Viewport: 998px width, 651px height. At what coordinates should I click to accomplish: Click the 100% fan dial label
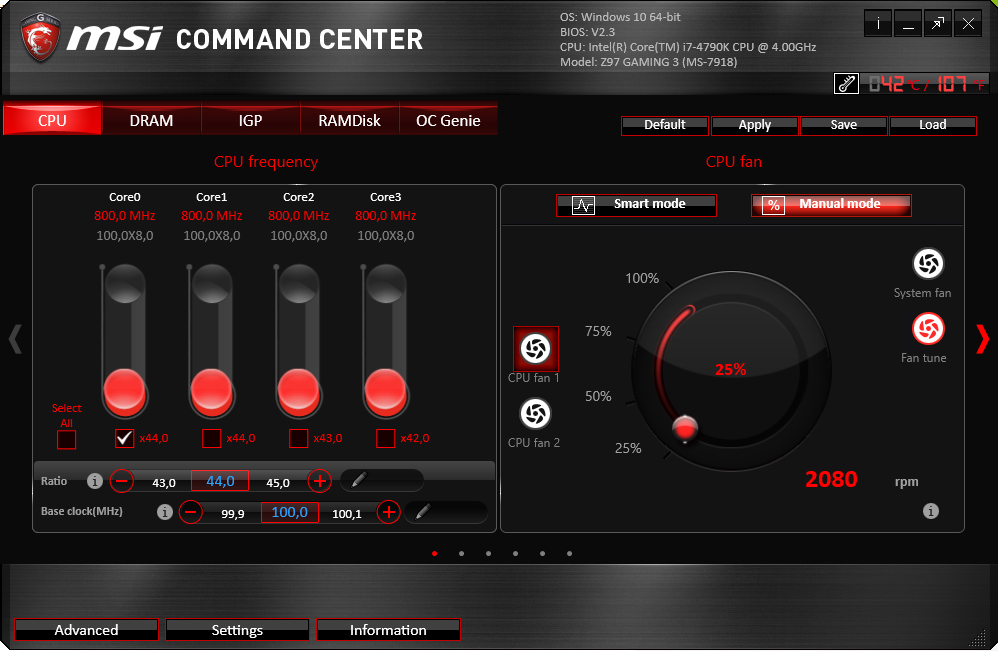pyautogui.click(x=642, y=278)
